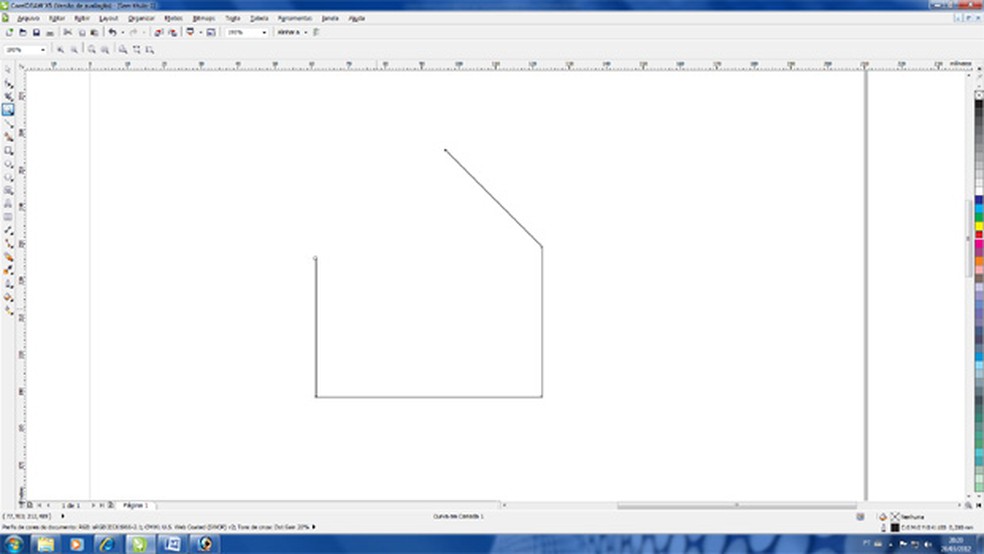The width and height of the screenshot is (984, 554).
Task: Select the Connector tool in the toolbox
Action: [x=8, y=243]
